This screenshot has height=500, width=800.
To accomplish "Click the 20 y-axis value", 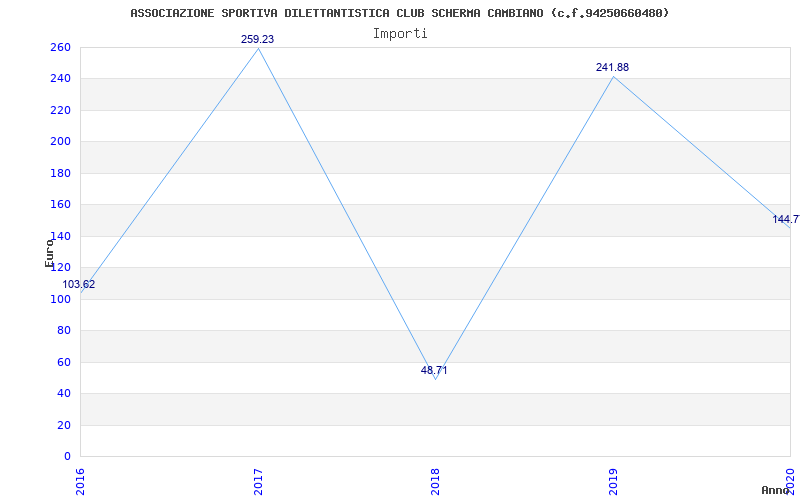I will 63,425.
